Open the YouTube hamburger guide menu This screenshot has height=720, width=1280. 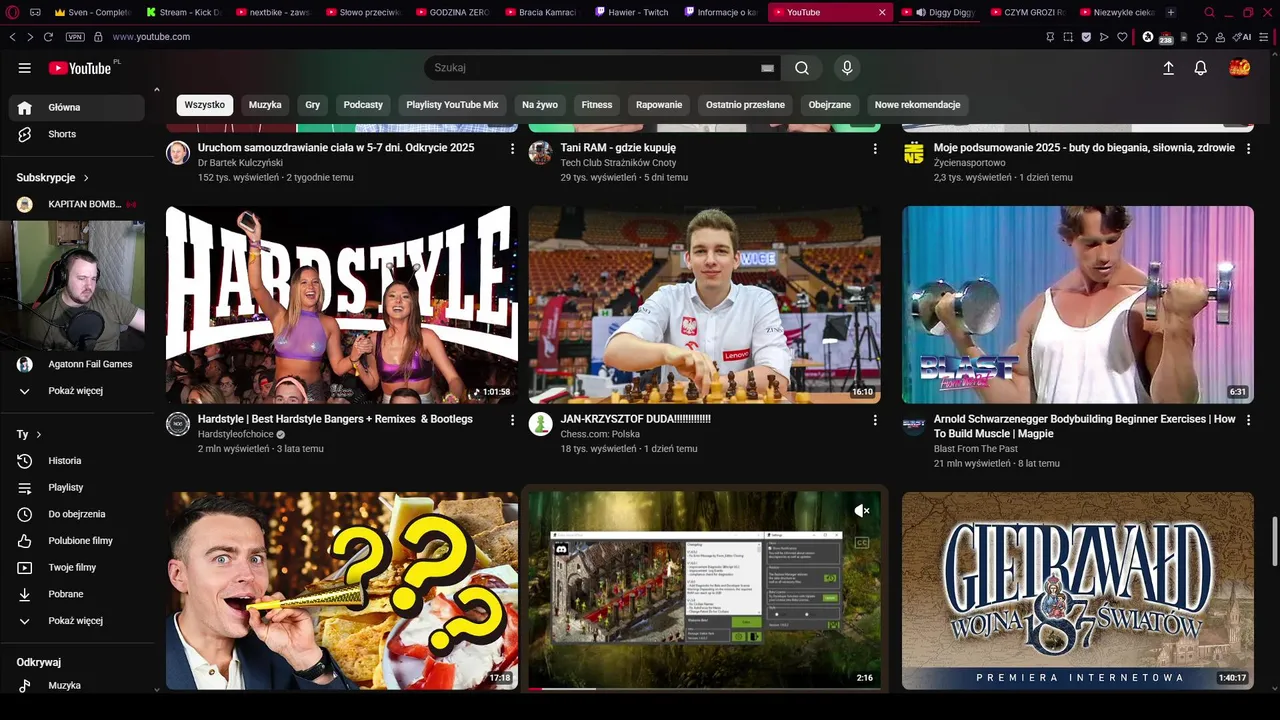tap(24, 68)
